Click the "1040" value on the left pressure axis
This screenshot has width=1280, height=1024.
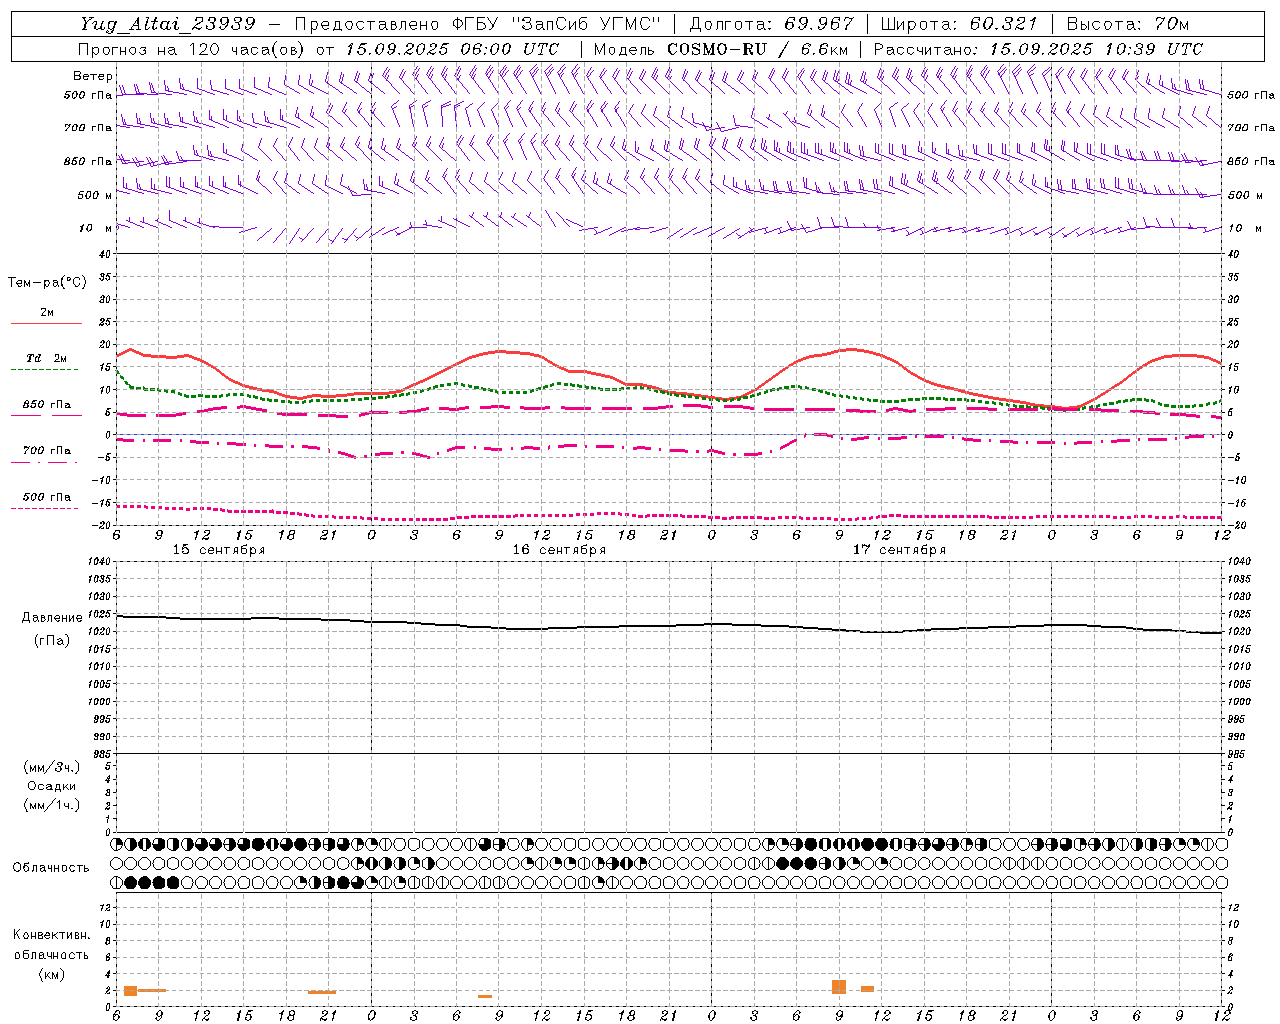click(102, 561)
